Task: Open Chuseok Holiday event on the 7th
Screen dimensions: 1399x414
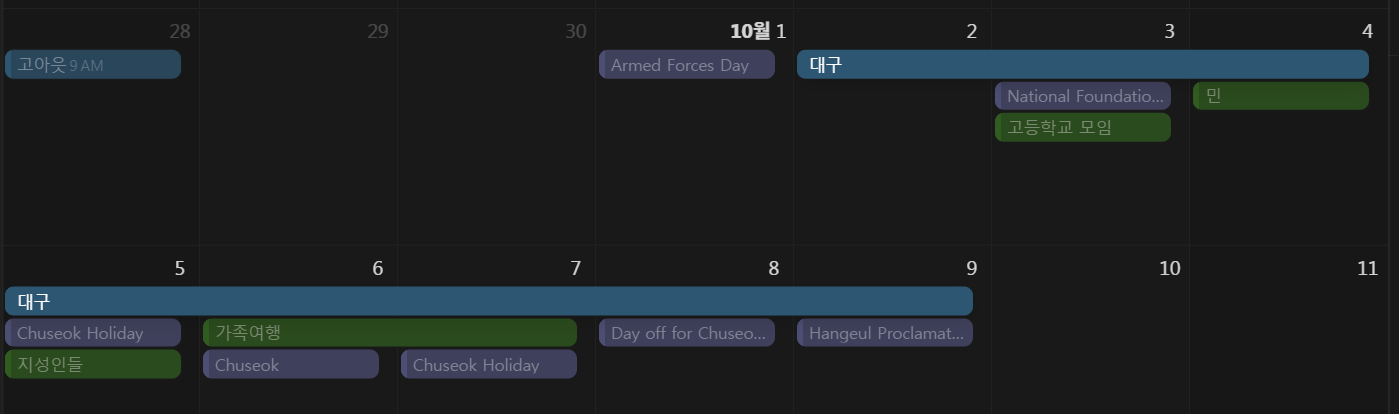Action: 488,365
